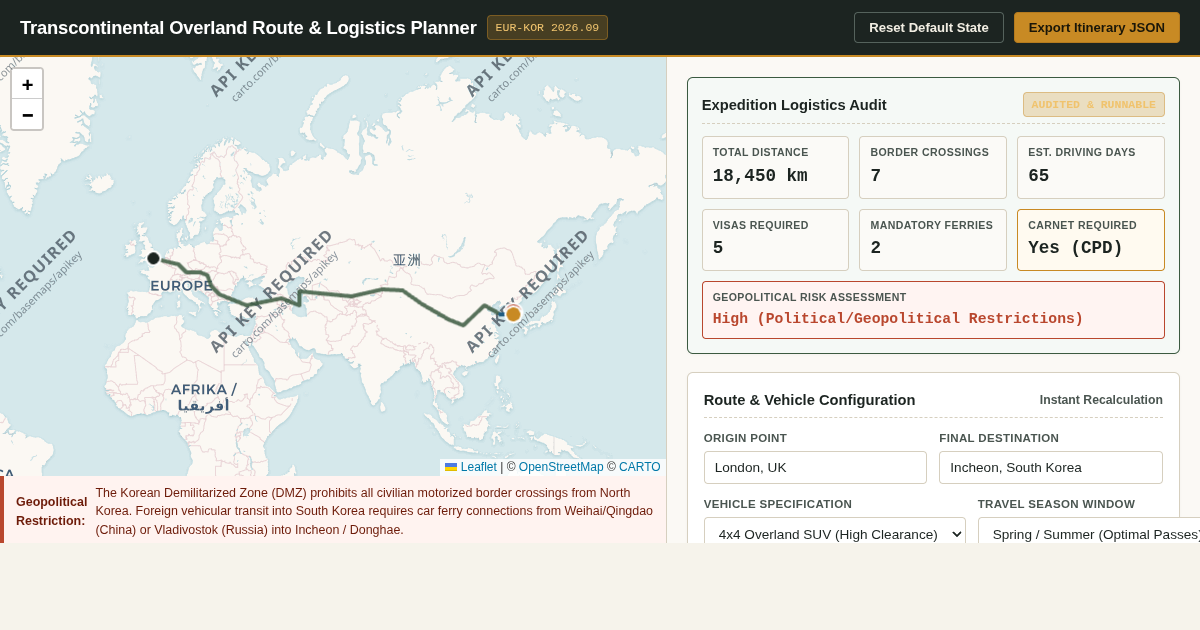Click the London origin marker on map
The width and height of the screenshot is (1200, 630).
pos(153,258)
